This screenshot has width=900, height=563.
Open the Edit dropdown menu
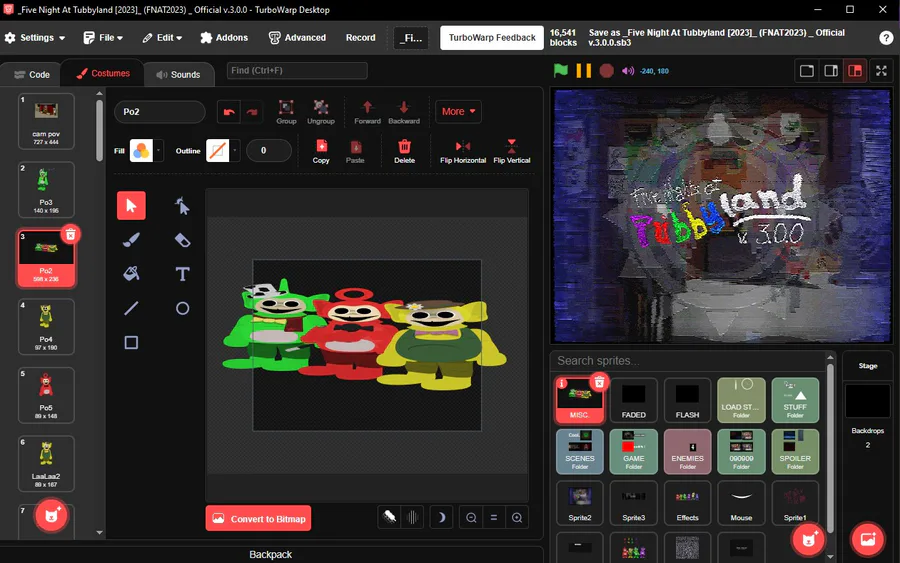click(x=162, y=38)
